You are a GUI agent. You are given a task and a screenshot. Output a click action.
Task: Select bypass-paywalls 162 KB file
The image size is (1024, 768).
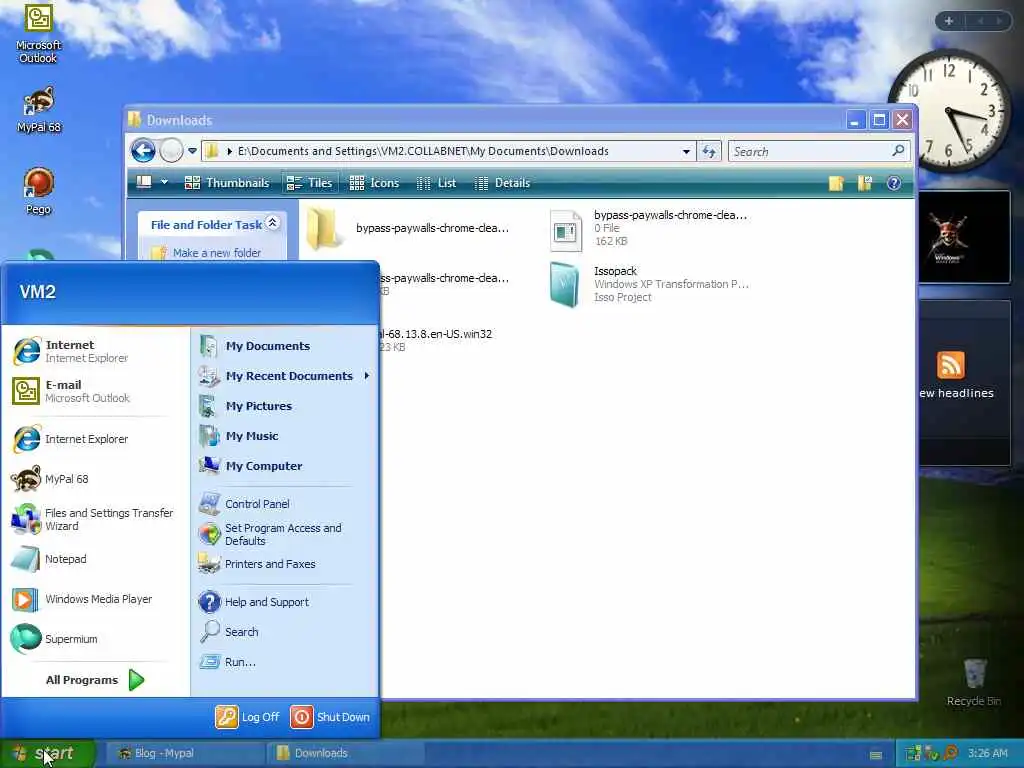[648, 229]
